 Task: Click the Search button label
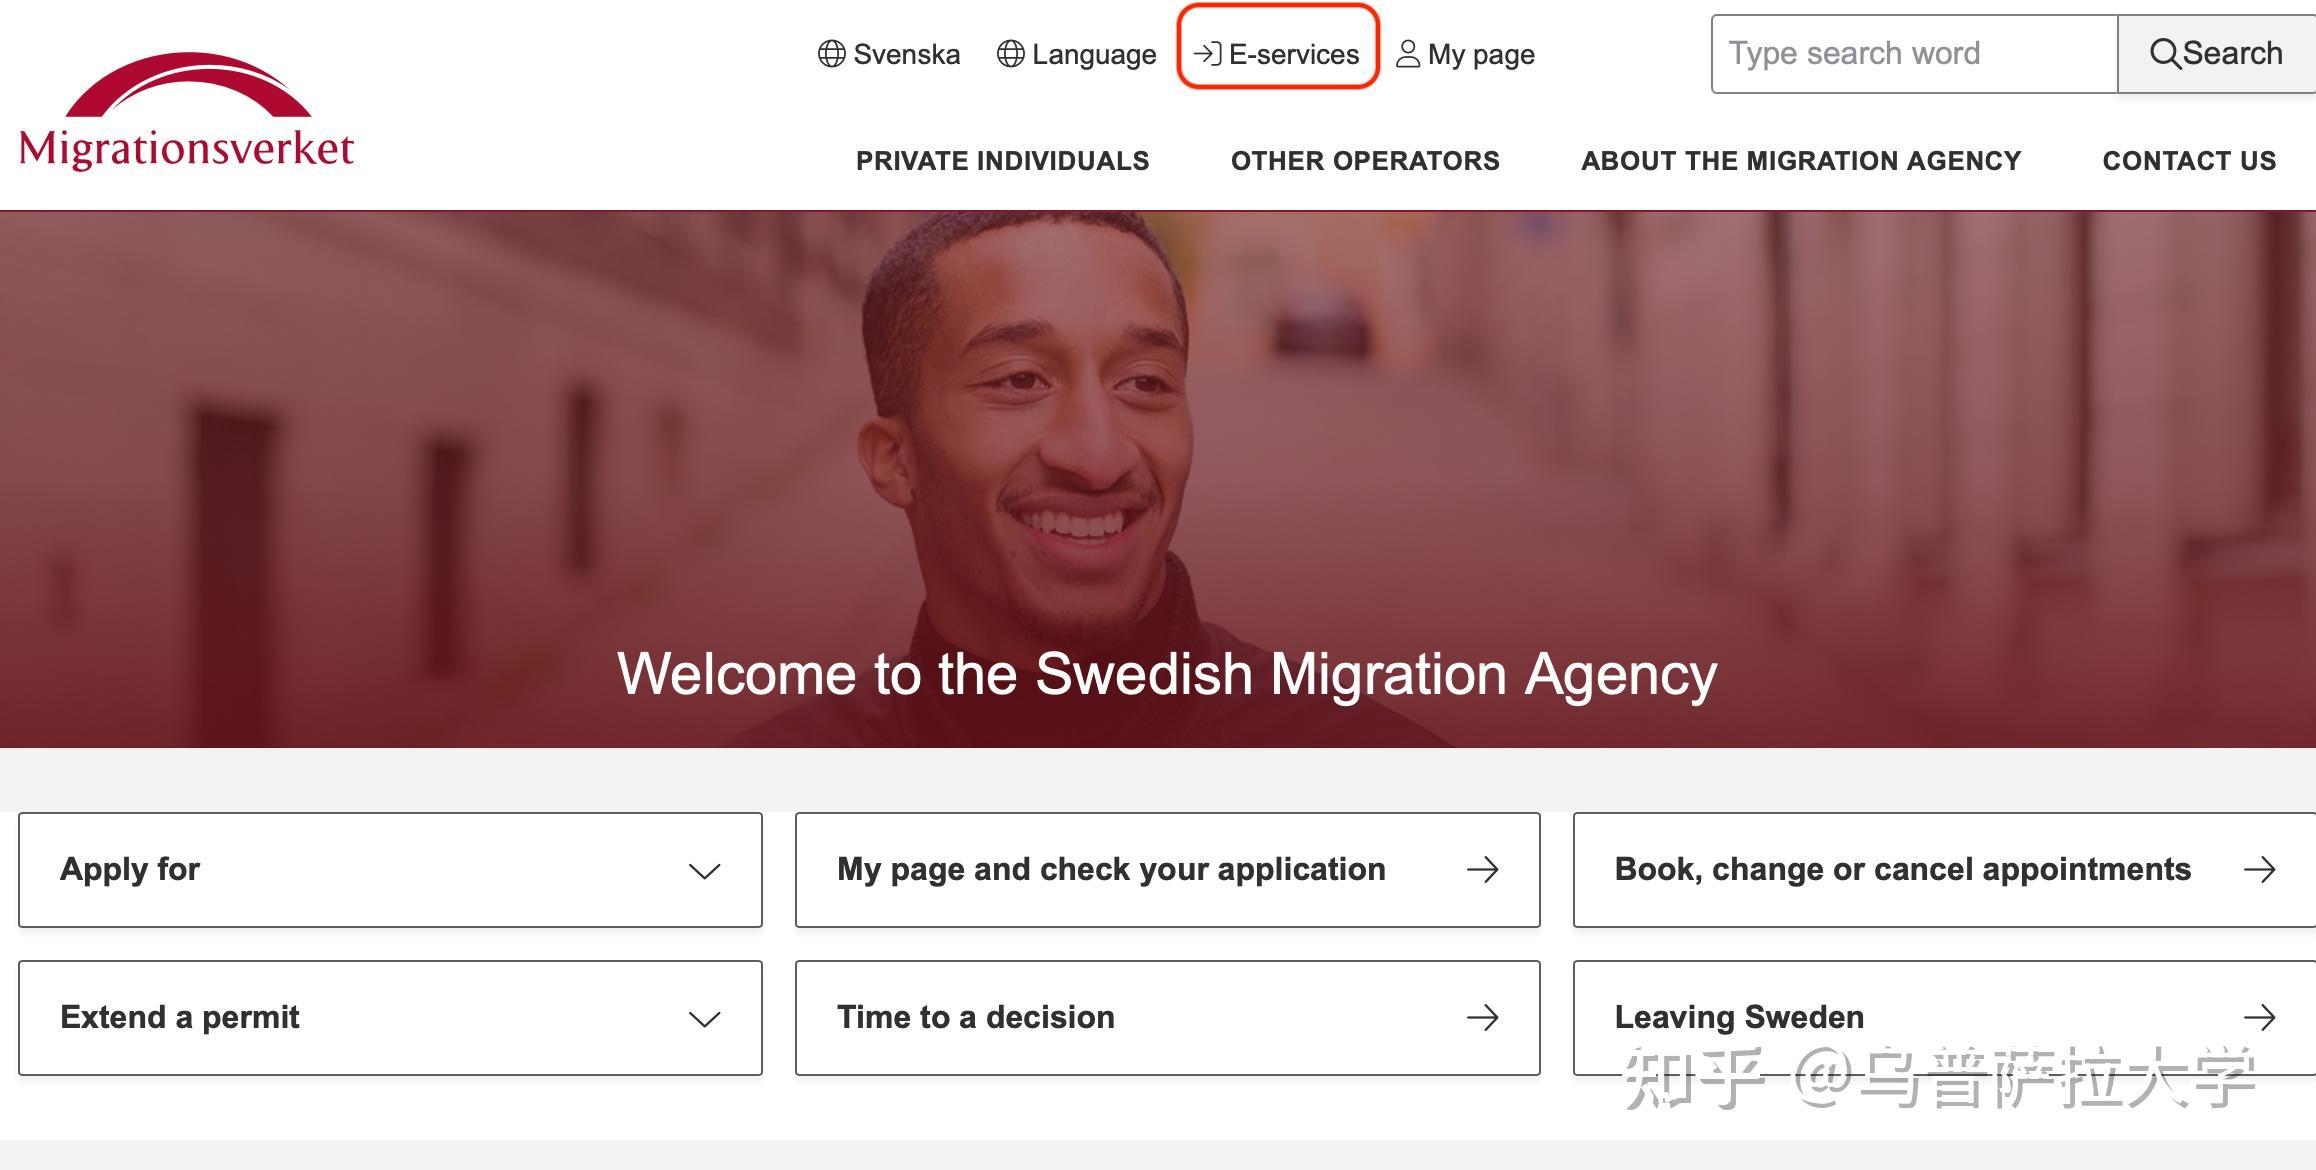tap(2232, 53)
